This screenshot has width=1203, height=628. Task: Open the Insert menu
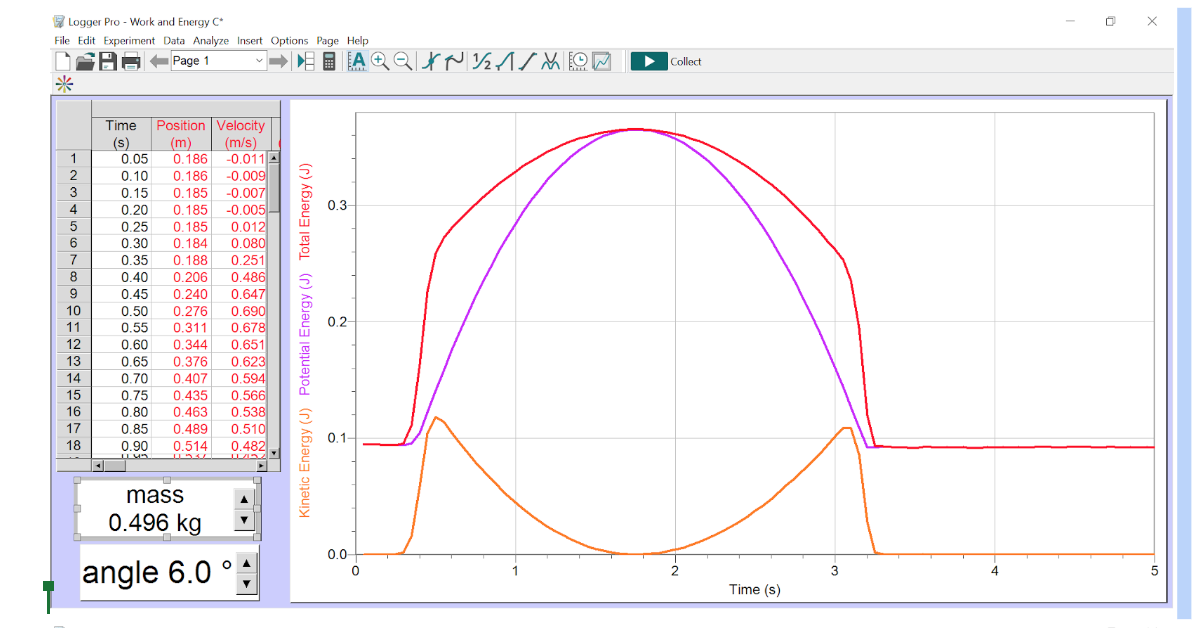[x=250, y=41]
